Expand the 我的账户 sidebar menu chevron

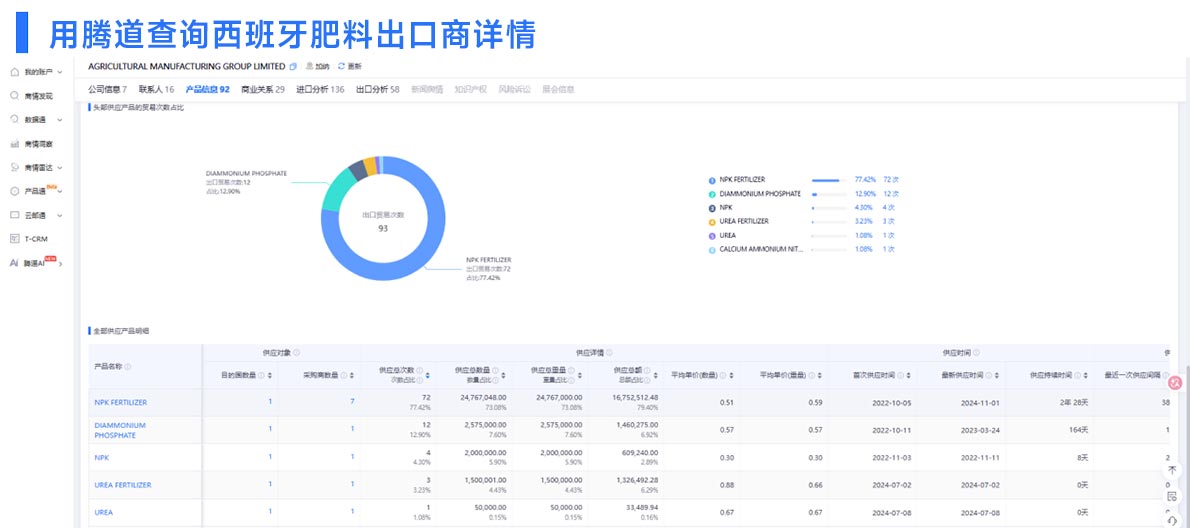click(x=60, y=73)
